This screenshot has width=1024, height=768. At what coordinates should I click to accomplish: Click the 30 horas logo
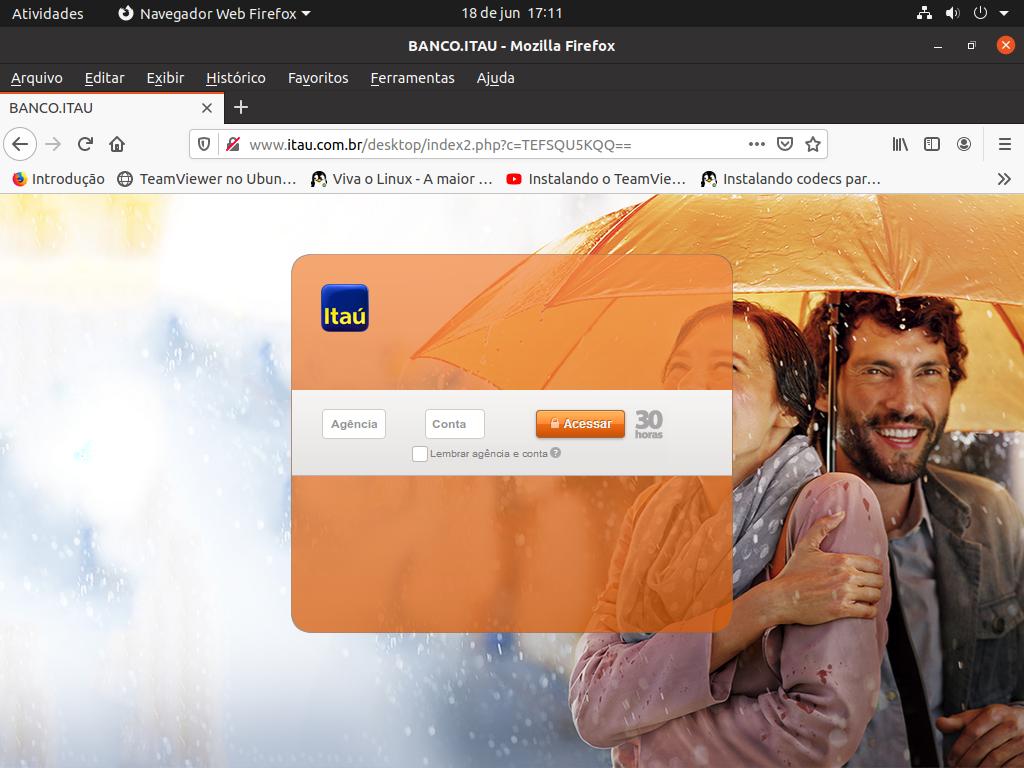pos(648,424)
